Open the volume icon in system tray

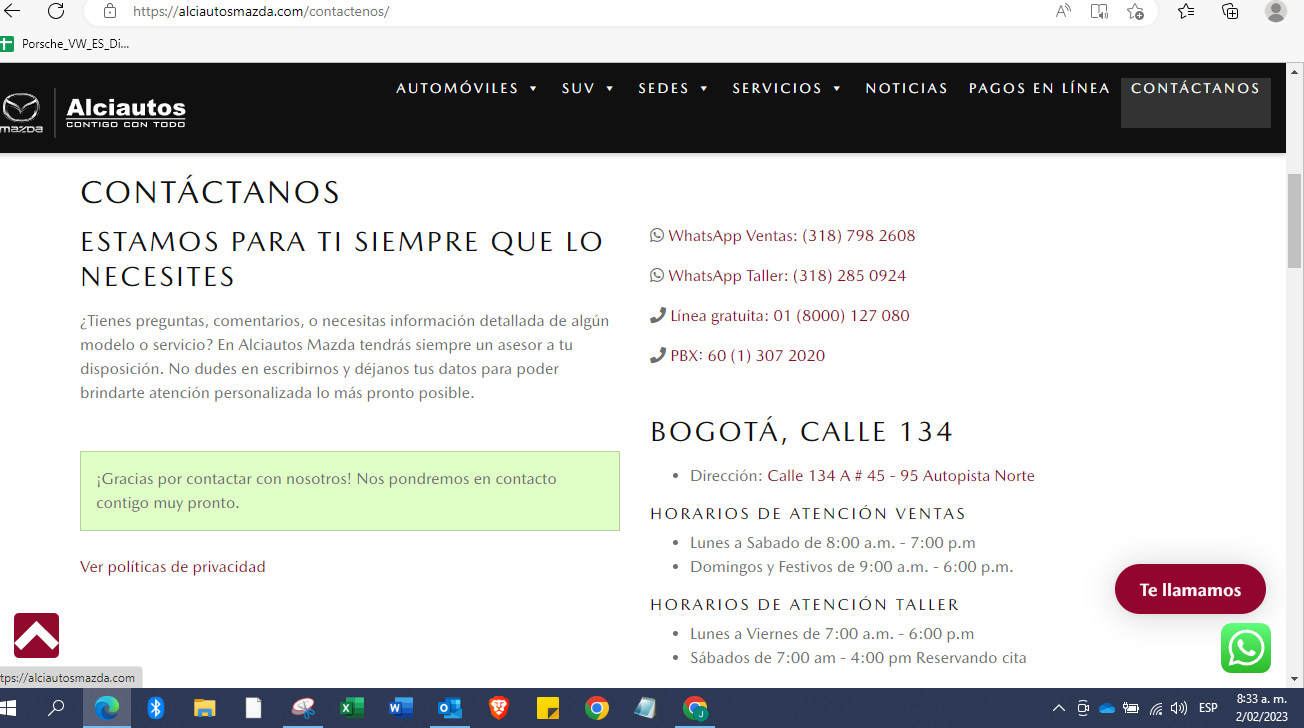pyautogui.click(x=1179, y=708)
